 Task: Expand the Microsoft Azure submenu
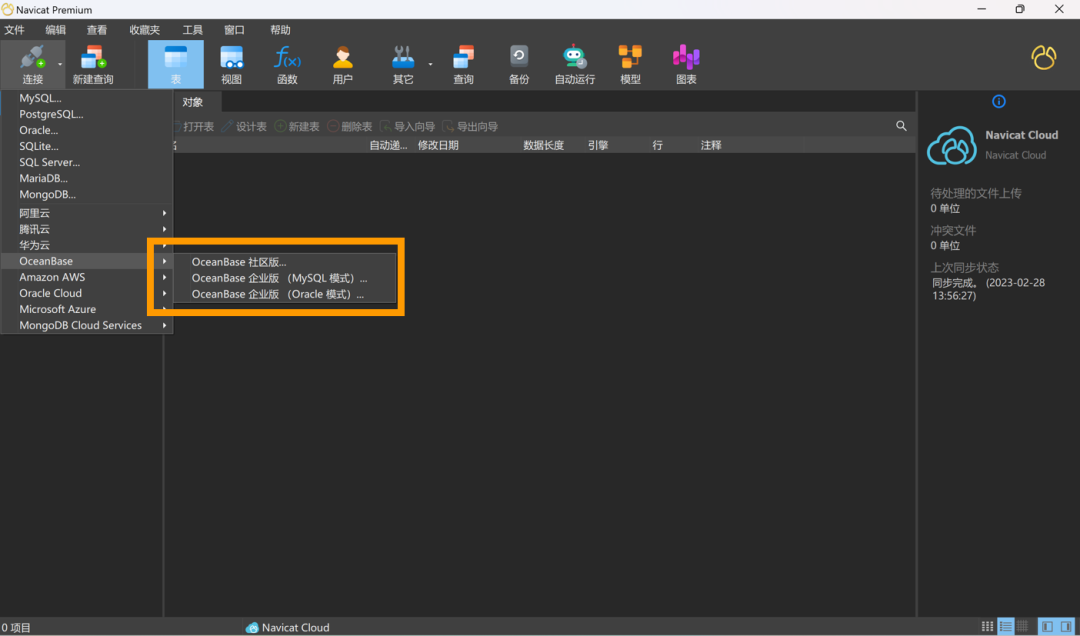[87, 309]
